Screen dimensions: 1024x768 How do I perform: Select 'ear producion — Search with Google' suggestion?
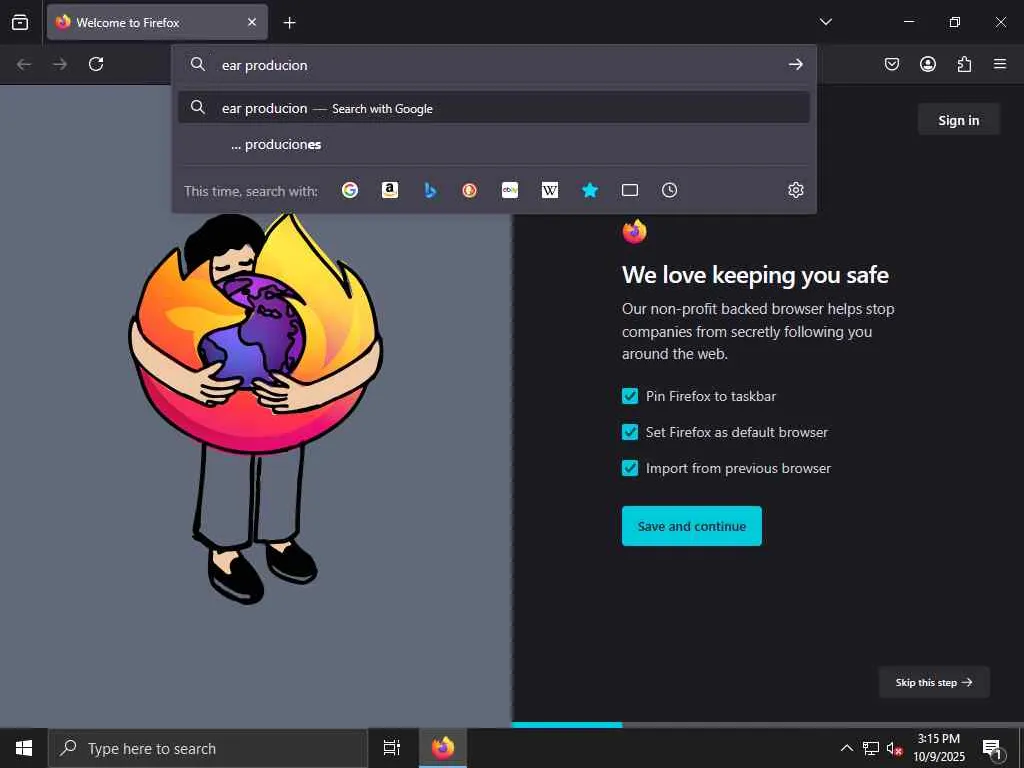[x=494, y=108]
